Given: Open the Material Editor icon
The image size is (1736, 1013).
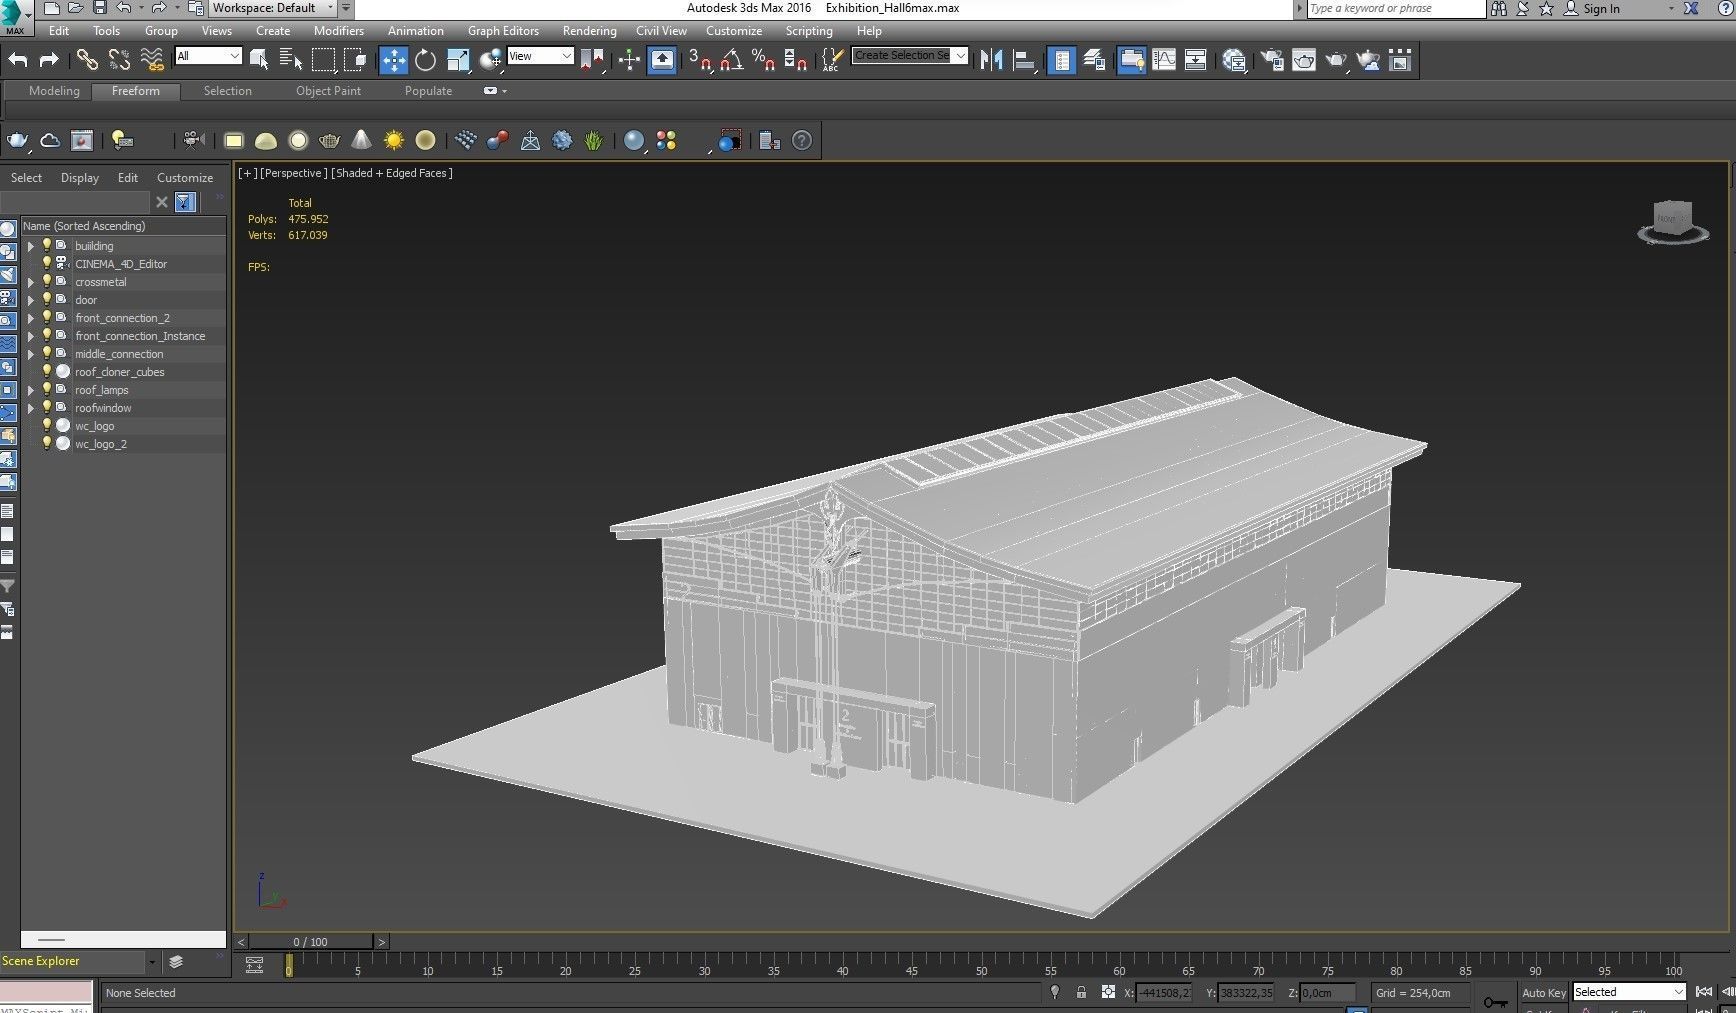Looking at the screenshot, I should pyautogui.click(x=1234, y=60).
